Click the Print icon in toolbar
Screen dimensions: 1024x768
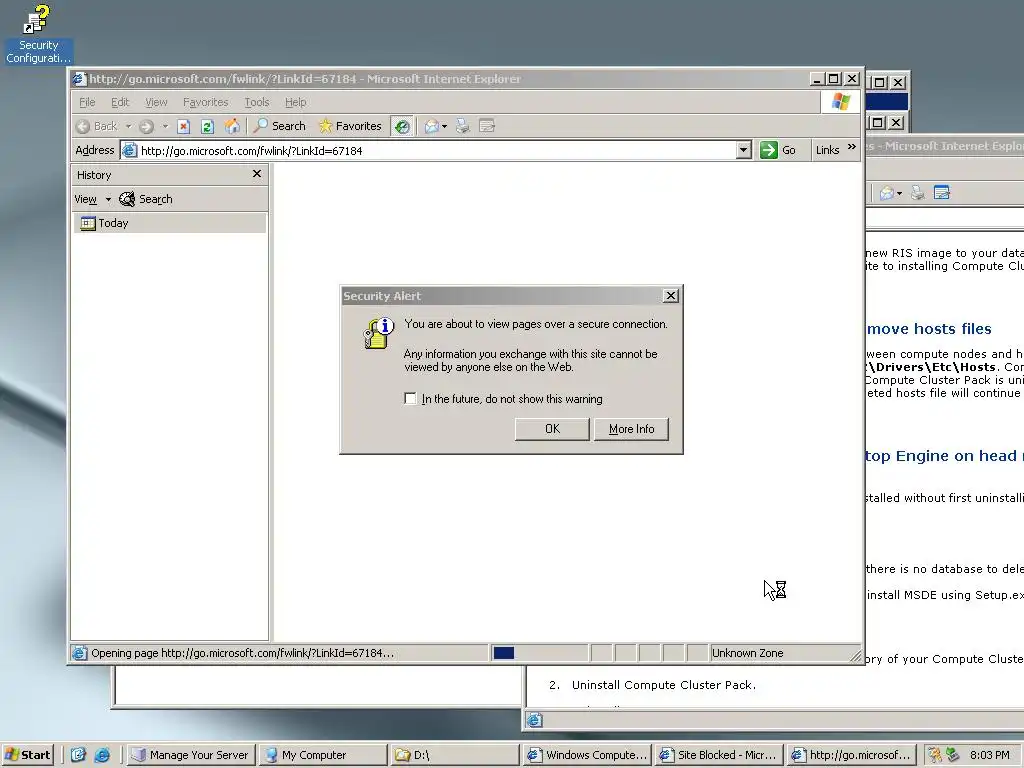pos(462,126)
